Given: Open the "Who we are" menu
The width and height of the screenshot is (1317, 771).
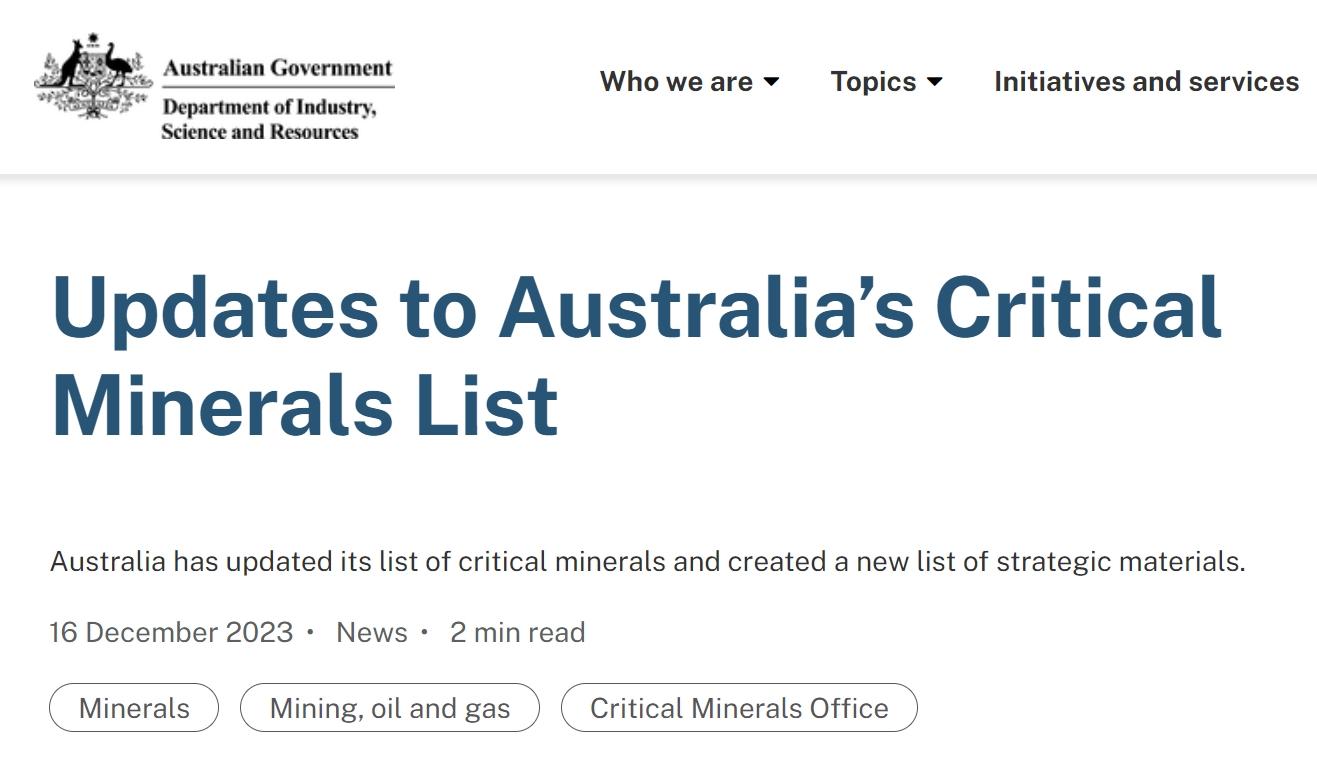Looking at the screenshot, I should [676, 82].
